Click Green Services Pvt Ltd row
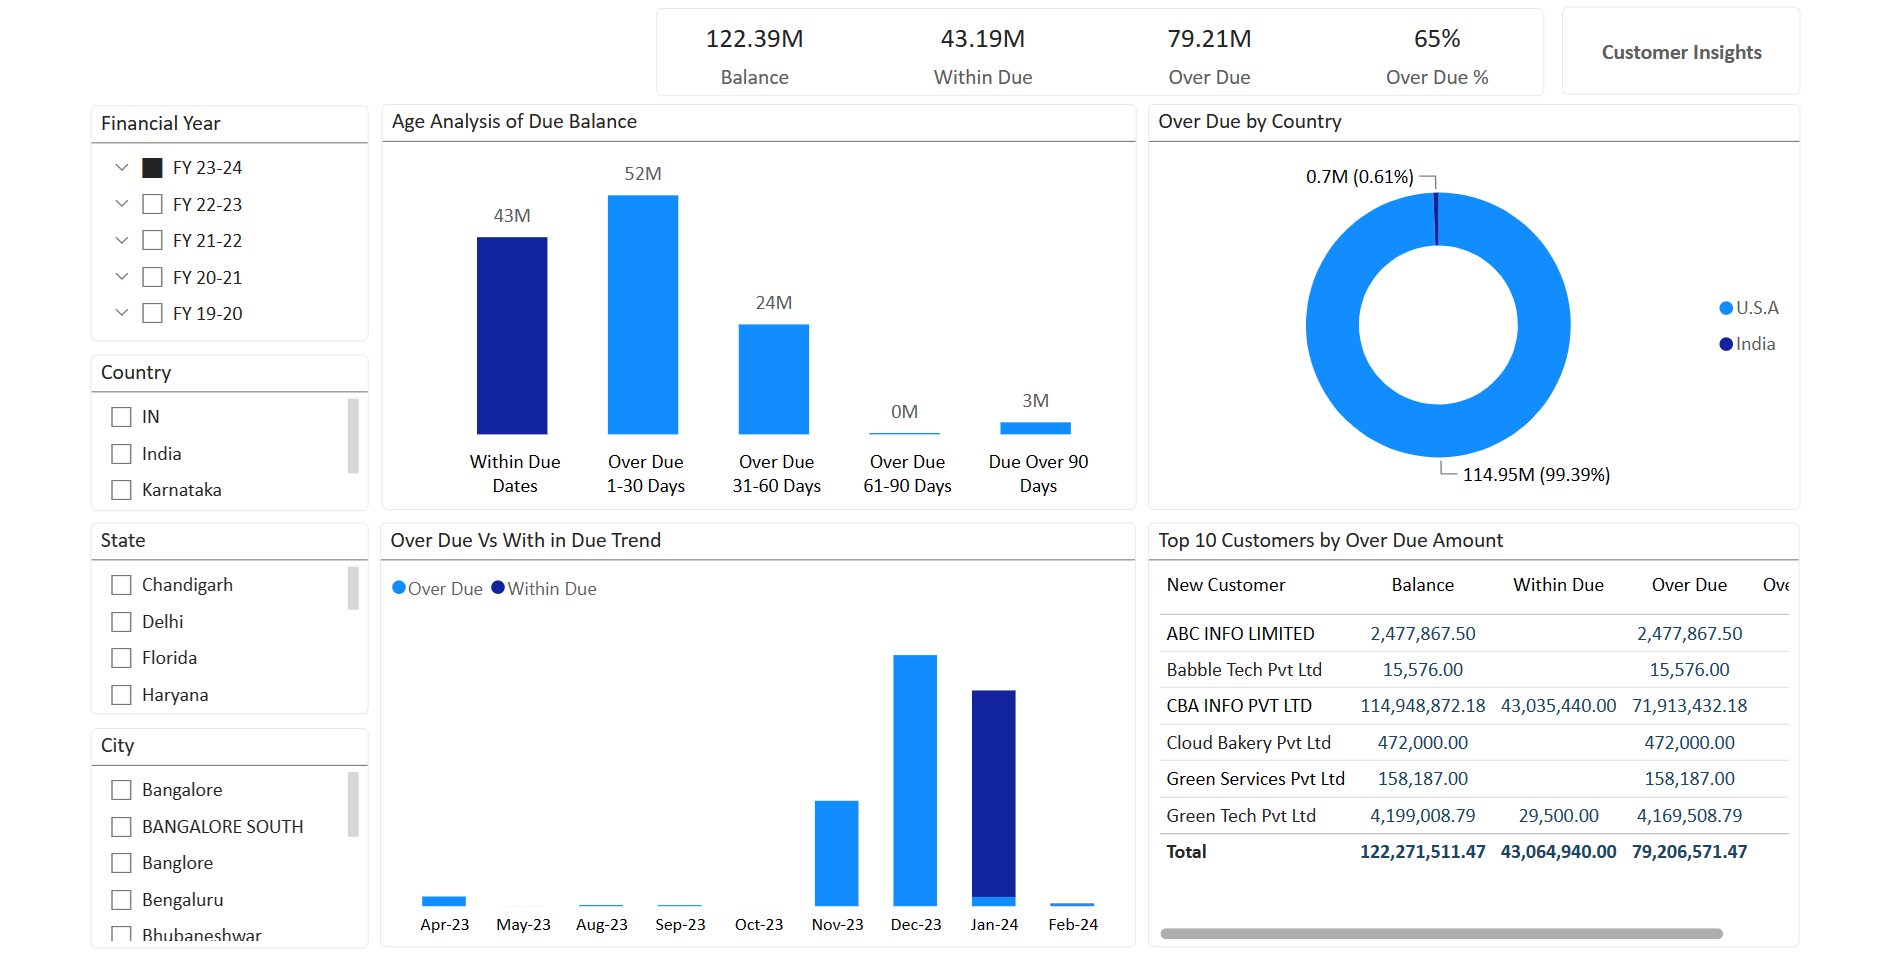The height and width of the screenshot is (955, 1891). [1476, 779]
